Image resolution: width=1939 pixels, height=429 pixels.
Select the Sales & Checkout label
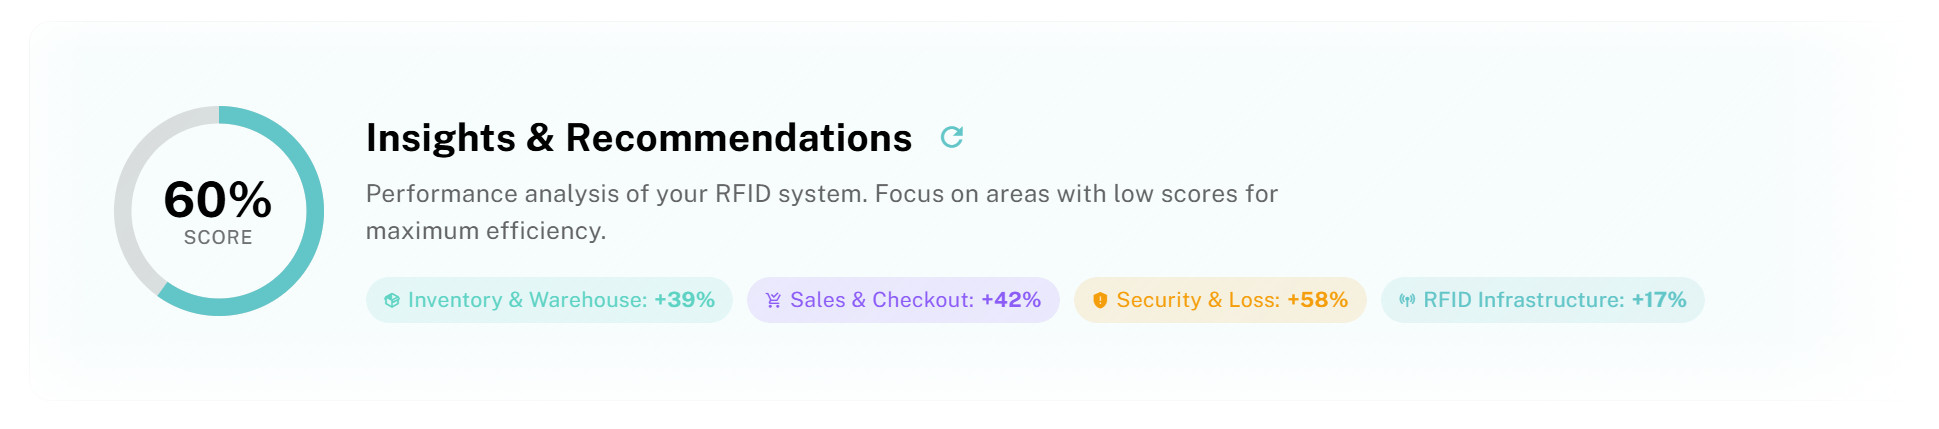coord(881,300)
